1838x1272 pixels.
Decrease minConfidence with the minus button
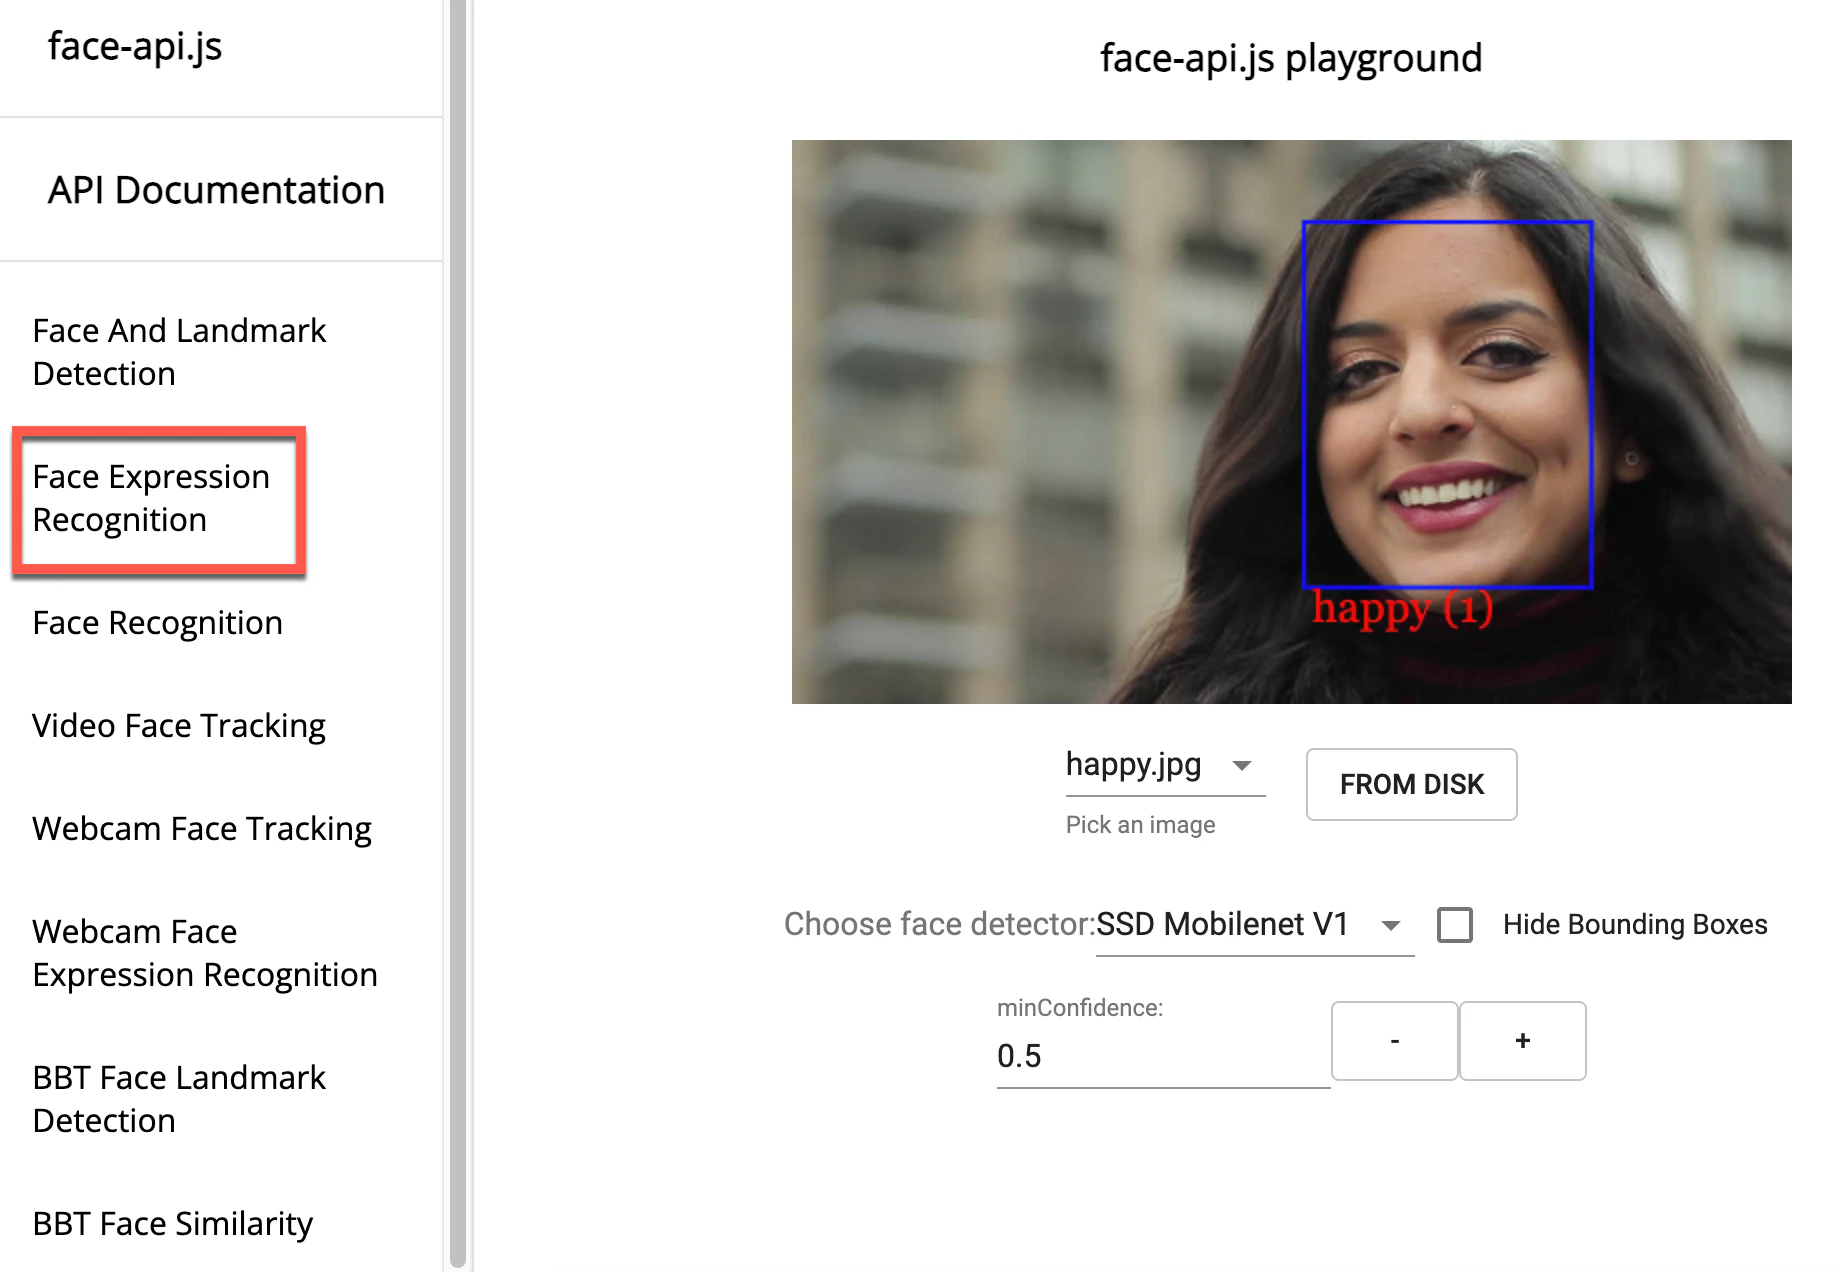point(1395,1041)
